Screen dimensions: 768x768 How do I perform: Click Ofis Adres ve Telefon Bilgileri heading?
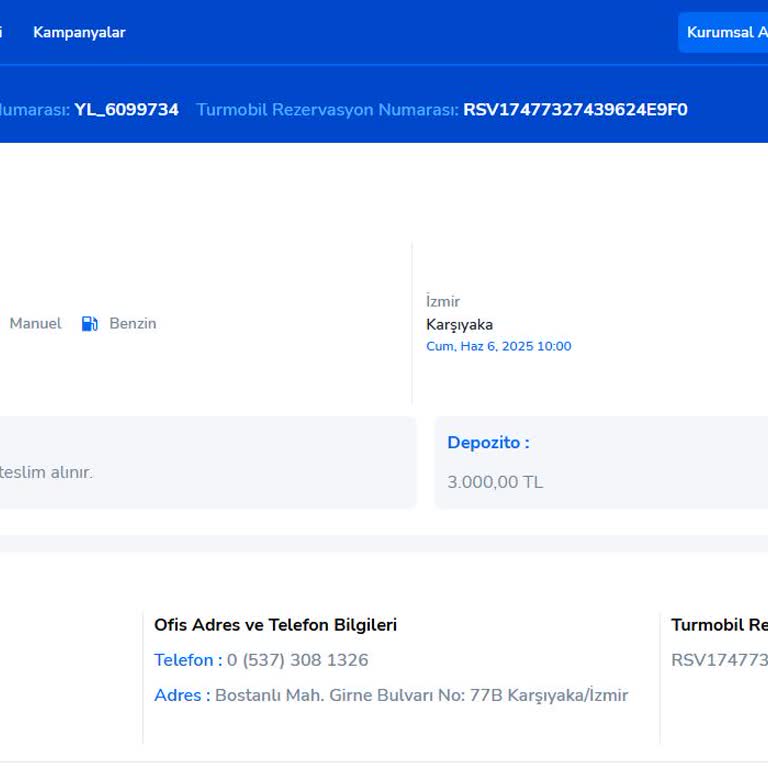point(275,625)
